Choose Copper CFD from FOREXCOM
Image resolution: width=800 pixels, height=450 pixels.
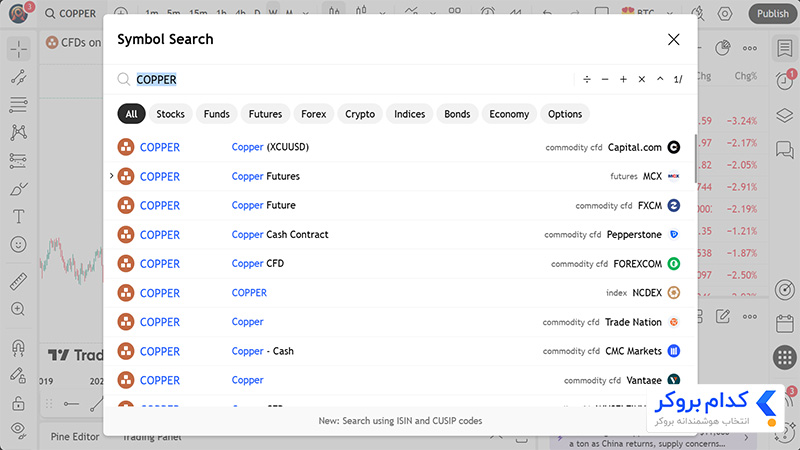coord(399,264)
